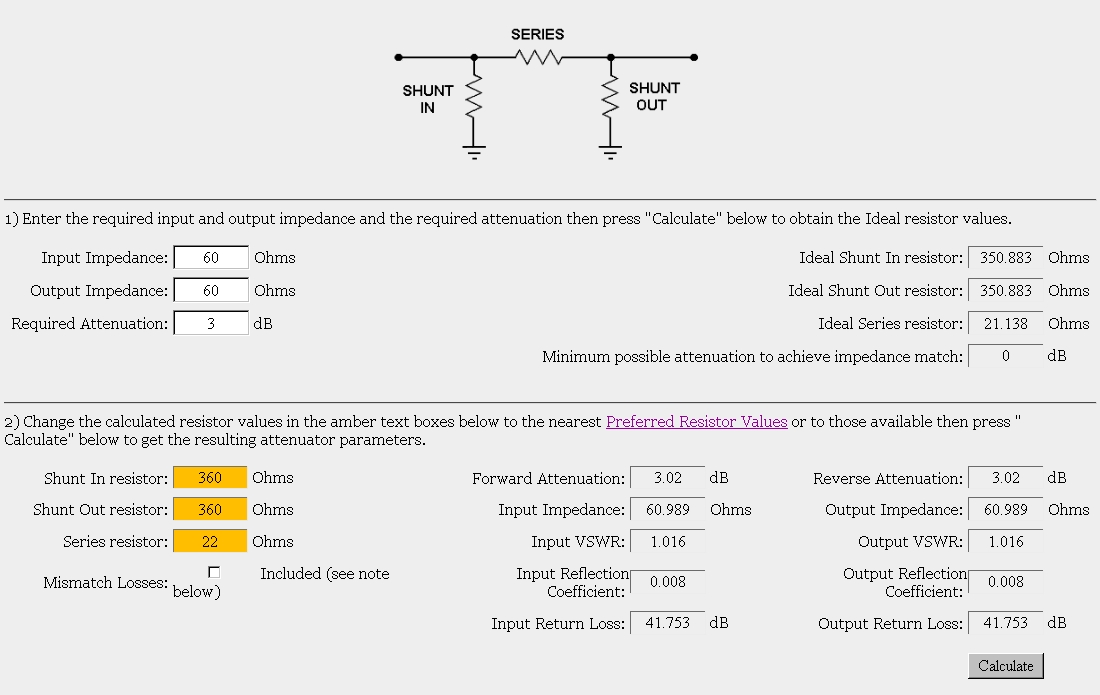This screenshot has width=1100, height=695.
Task: Click the Calculate button
Action: point(1005,666)
